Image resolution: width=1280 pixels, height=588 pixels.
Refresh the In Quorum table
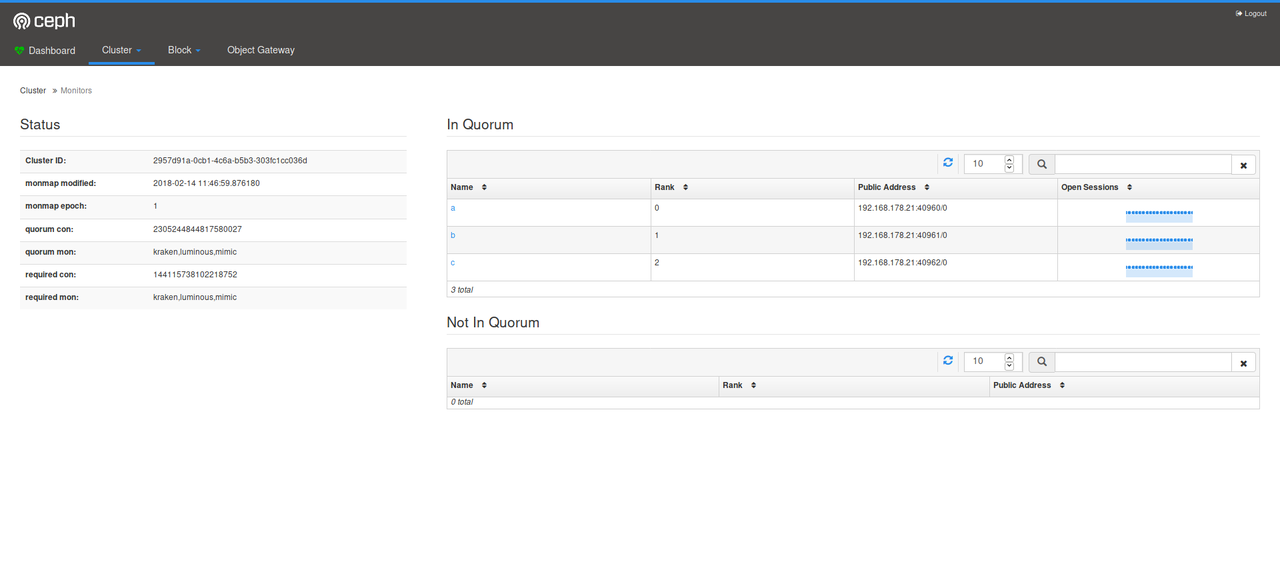[x=948, y=163]
